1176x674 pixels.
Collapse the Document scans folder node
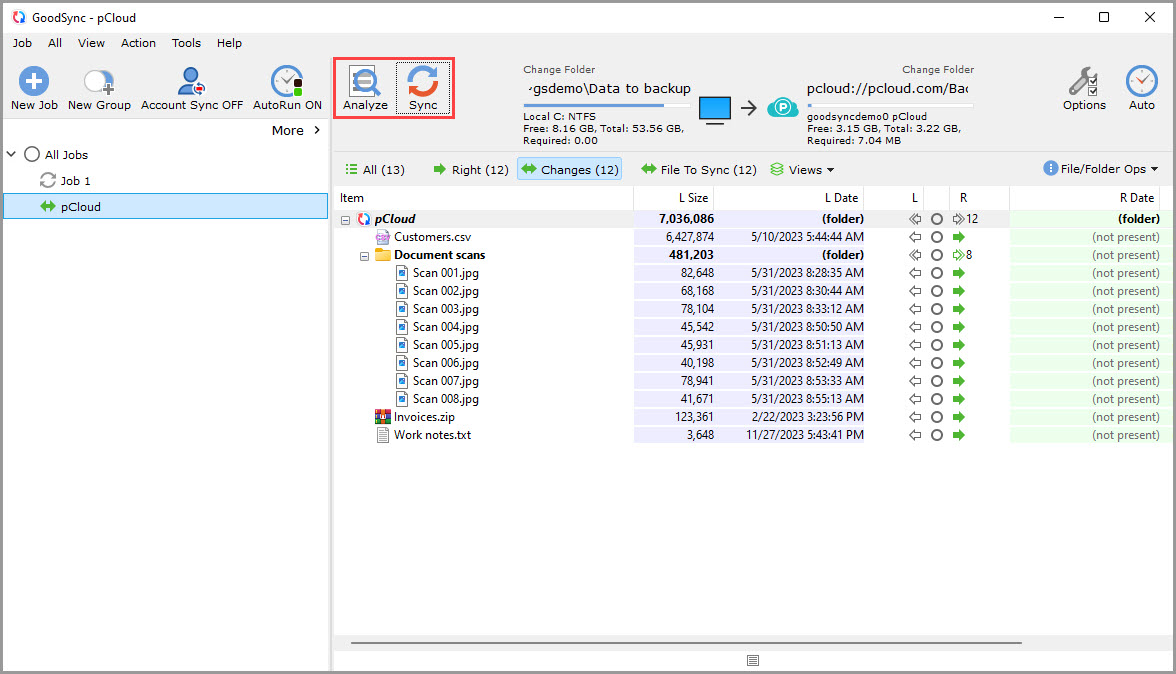tap(364, 256)
